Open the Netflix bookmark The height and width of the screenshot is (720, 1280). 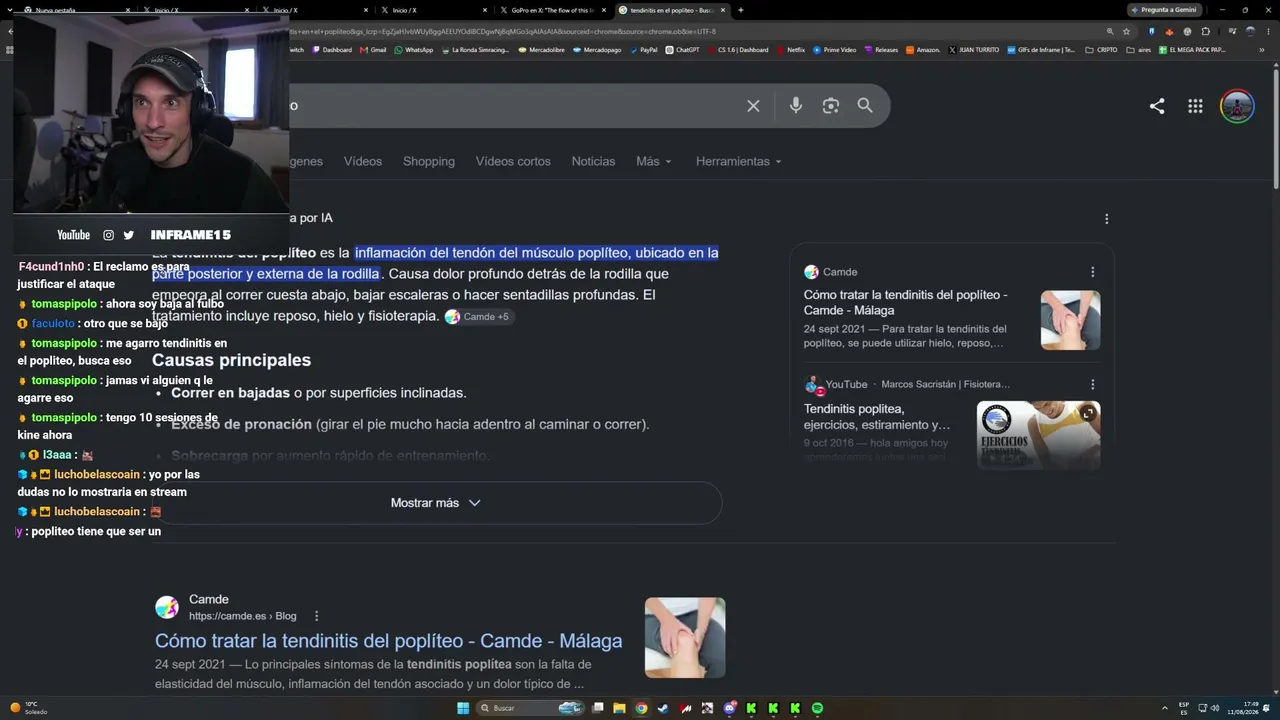tap(791, 50)
